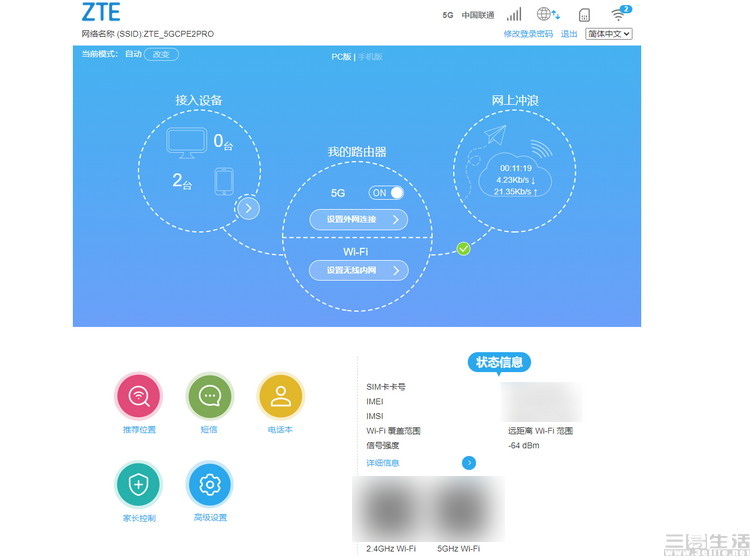Click the 4.23Kb/s download speed
Screen dimensions: 750x557
point(516,180)
